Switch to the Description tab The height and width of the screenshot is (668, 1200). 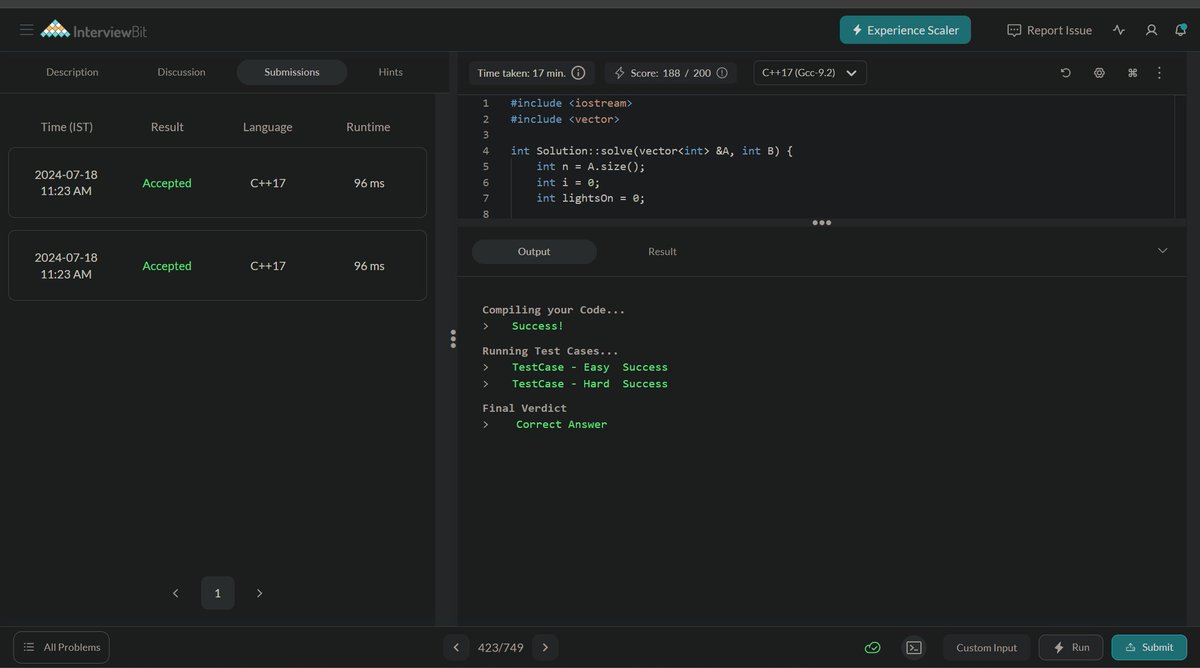pos(72,72)
